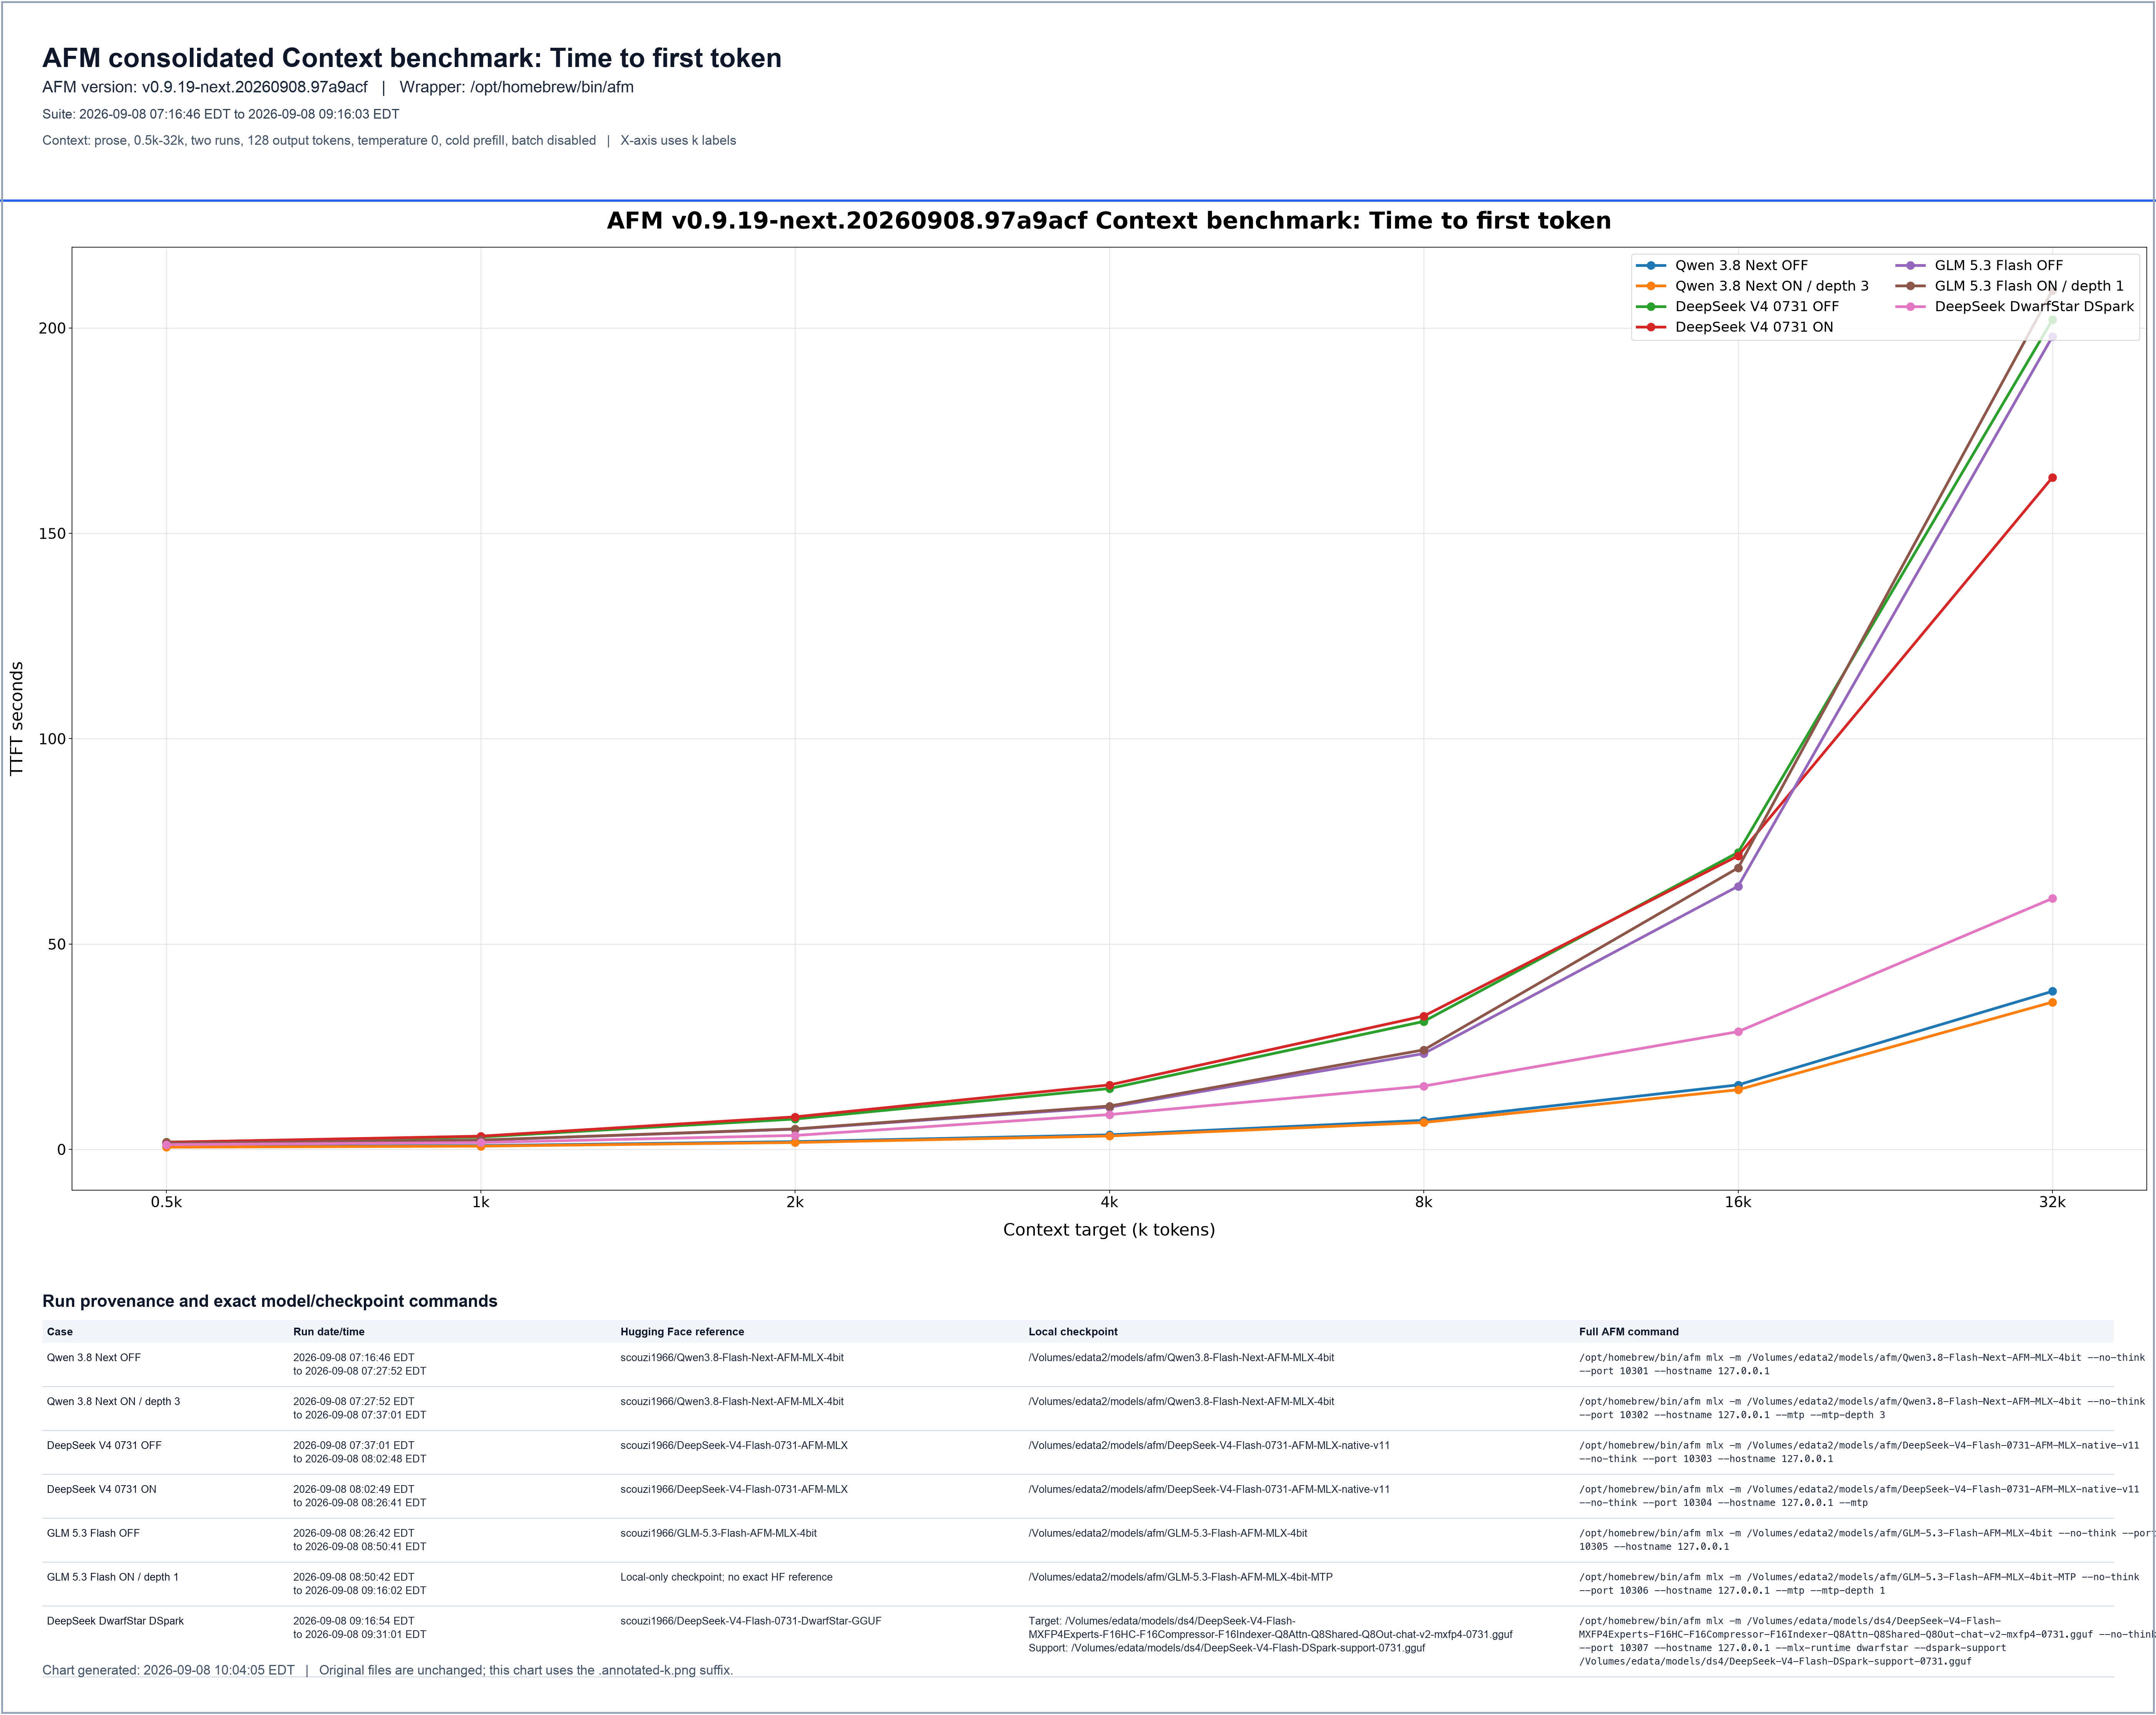Click the "Full AFM command" column header

pos(1629,1332)
